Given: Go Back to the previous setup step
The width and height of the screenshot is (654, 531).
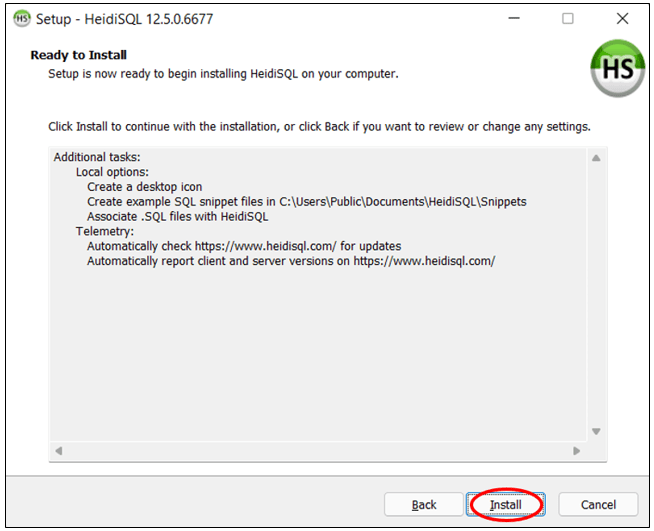Looking at the screenshot, I should pyautogui.click(x=424, y=505).
